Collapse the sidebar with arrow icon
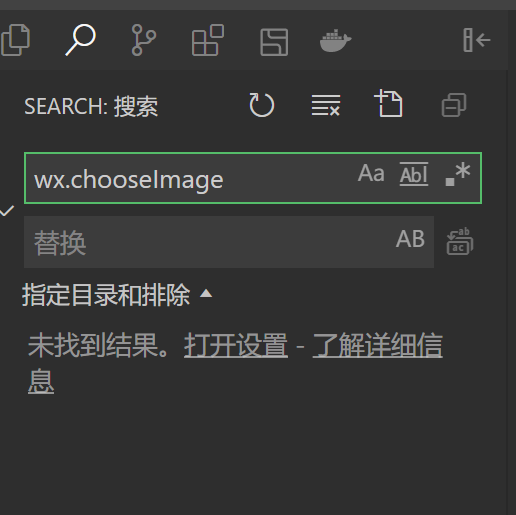This screenshot has height=515, width=516. (x=477, y=40)
